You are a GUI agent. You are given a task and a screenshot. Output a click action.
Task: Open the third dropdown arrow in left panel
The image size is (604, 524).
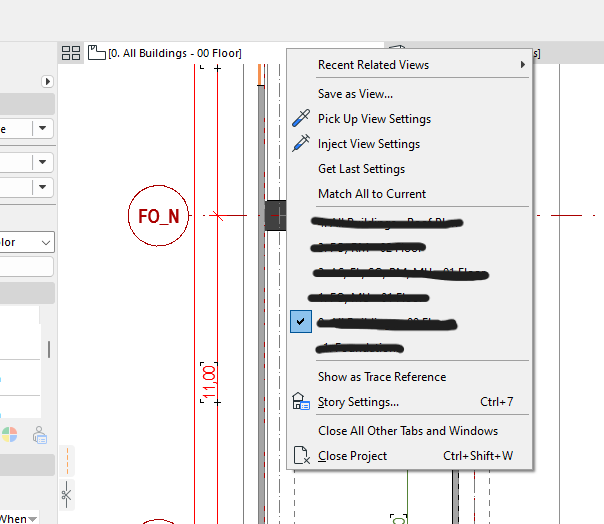42,187
